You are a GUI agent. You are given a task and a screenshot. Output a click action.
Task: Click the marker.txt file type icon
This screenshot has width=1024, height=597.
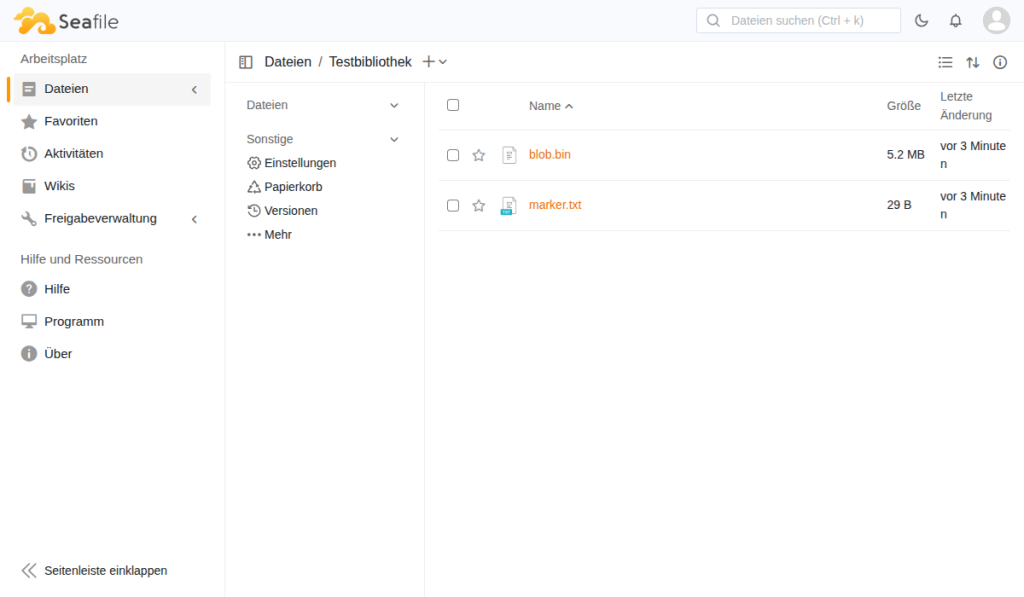click(x=509, y=206)
